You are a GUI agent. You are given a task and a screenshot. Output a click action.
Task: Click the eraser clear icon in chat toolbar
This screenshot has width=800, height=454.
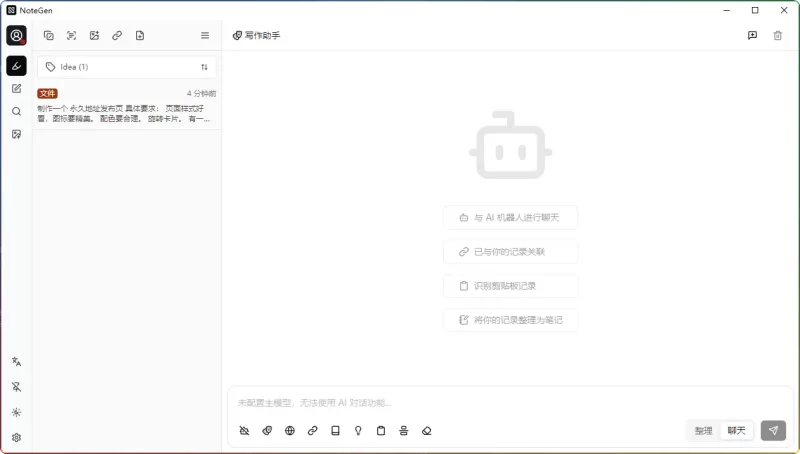pos(427,431)
